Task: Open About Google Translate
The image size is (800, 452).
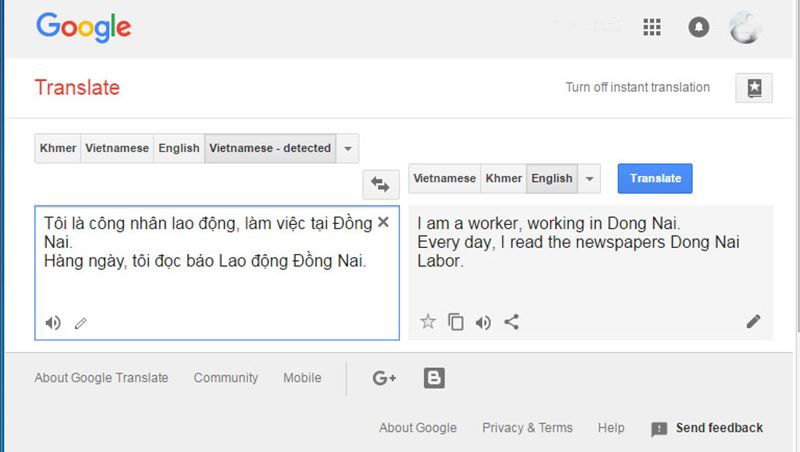Action: coord(101,378)
